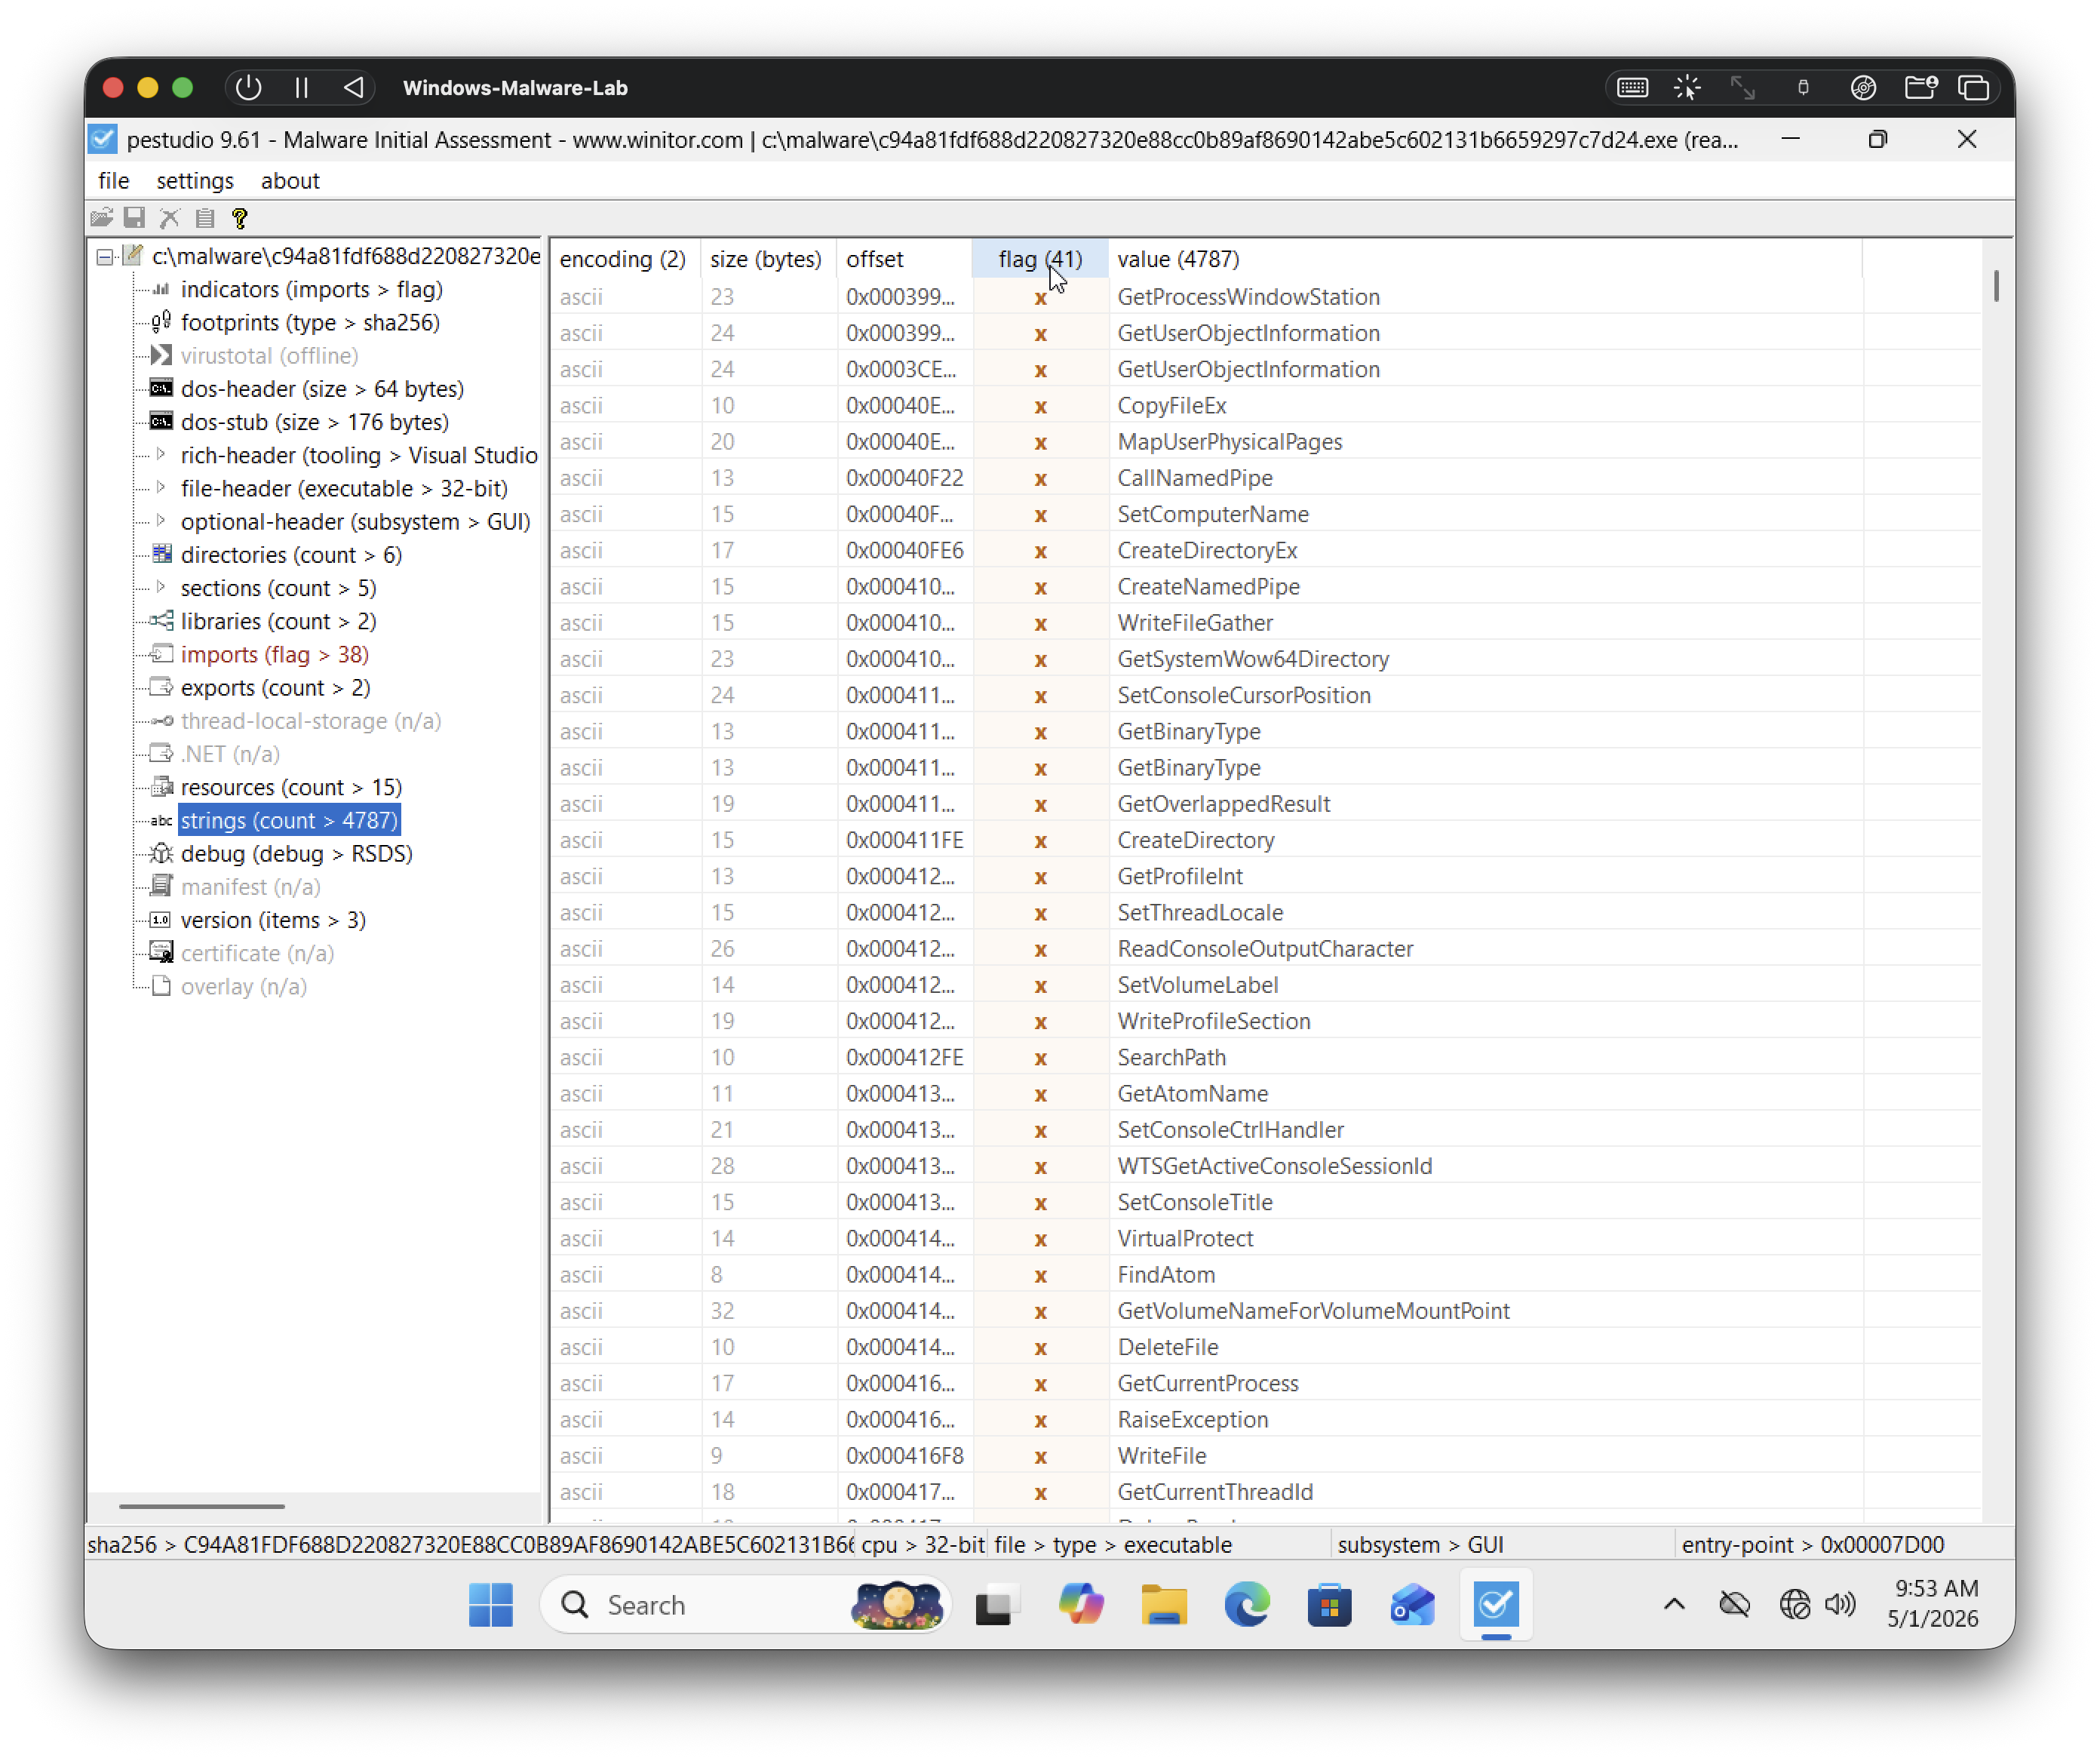Click the version tree node icon
This screenshot has width=2100, height=1761.
161,919
